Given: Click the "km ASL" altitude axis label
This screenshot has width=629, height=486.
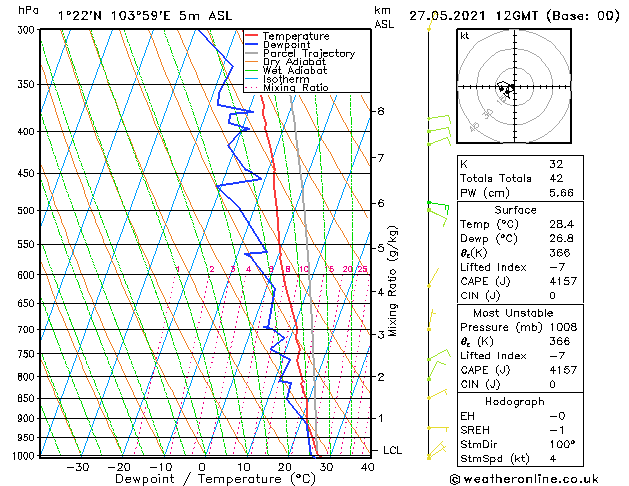Looking at the screenshot, I should [384, 17].
